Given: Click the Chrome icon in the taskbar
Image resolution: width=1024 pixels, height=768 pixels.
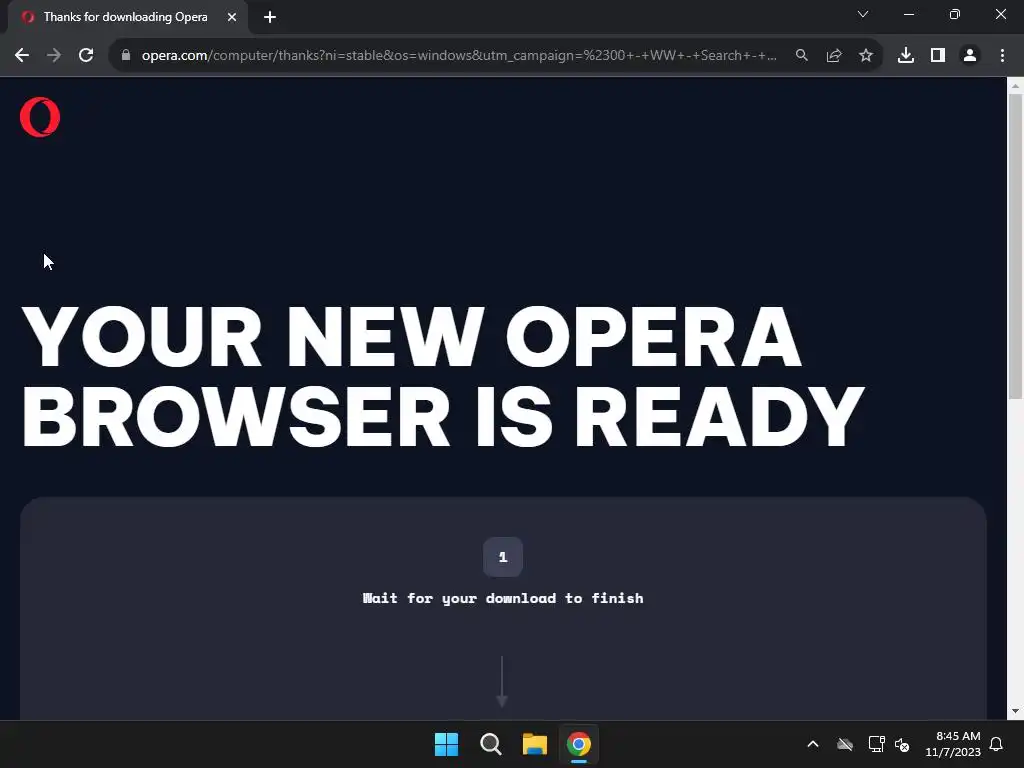Looking at the screenshot, I should [x=579, y=744].
